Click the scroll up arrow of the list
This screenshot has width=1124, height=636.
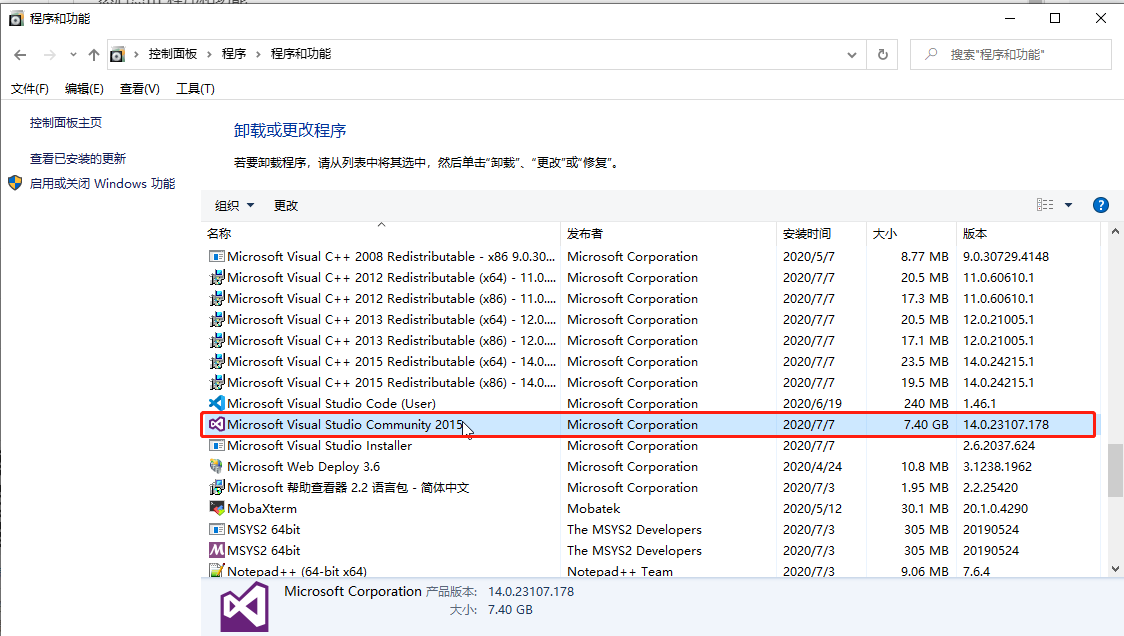click(1115, 232)
